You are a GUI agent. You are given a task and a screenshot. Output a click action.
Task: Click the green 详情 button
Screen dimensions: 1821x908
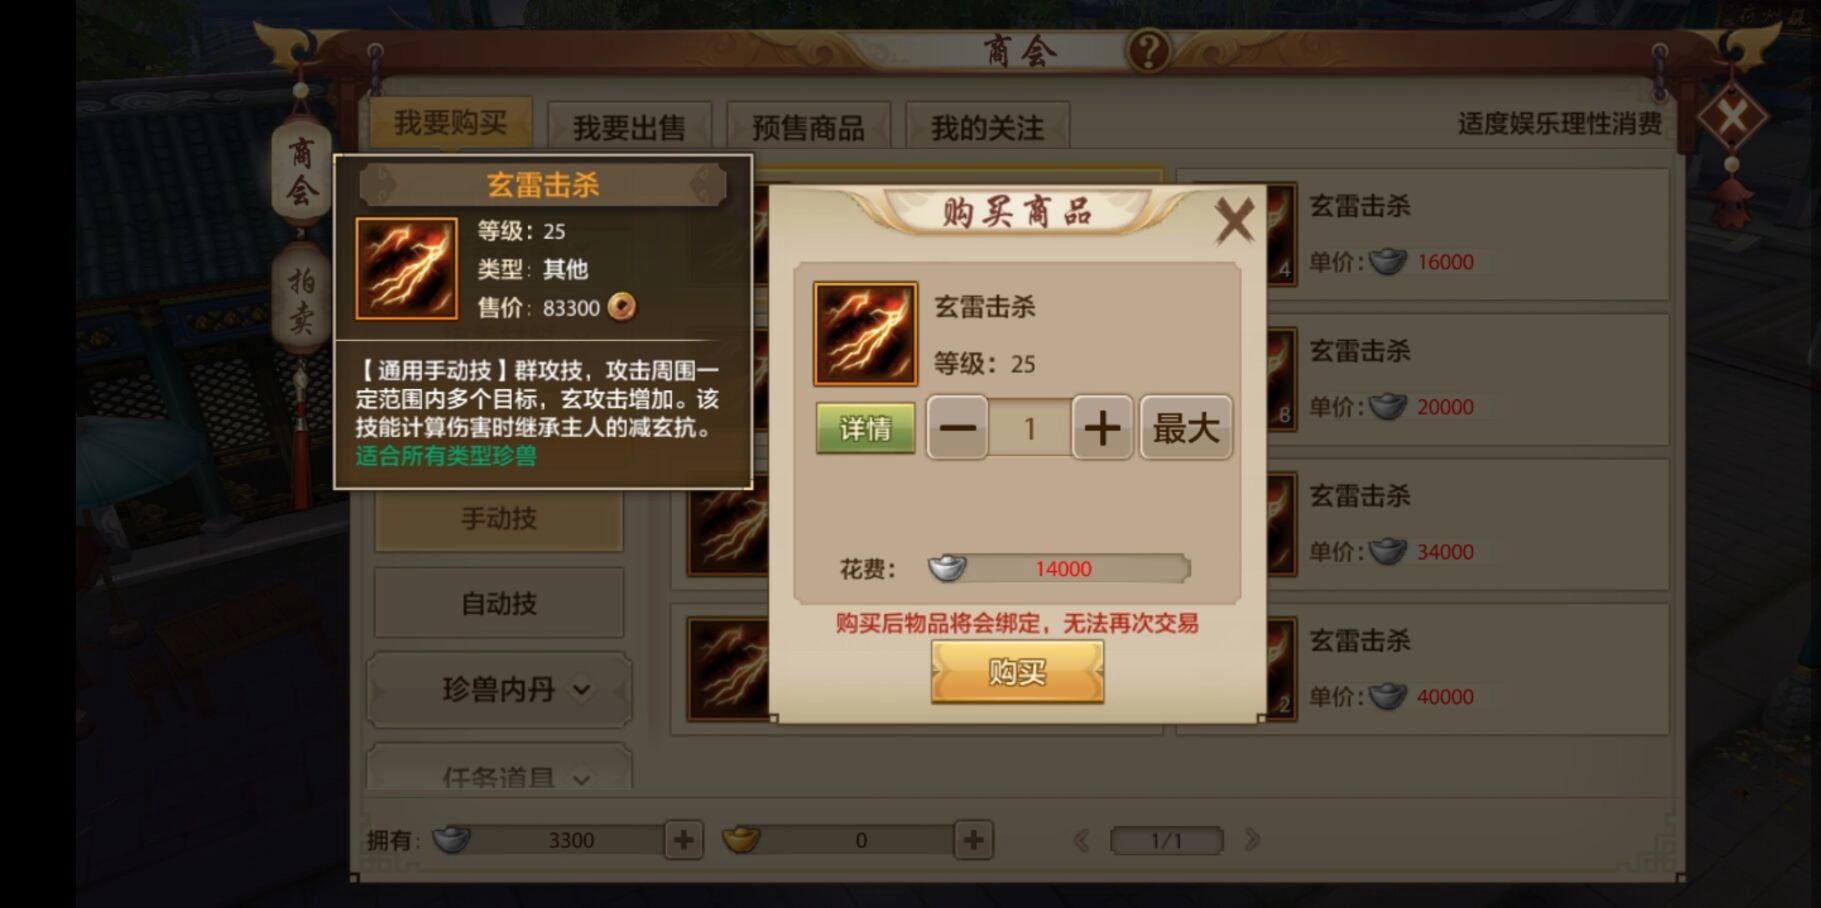865,429
